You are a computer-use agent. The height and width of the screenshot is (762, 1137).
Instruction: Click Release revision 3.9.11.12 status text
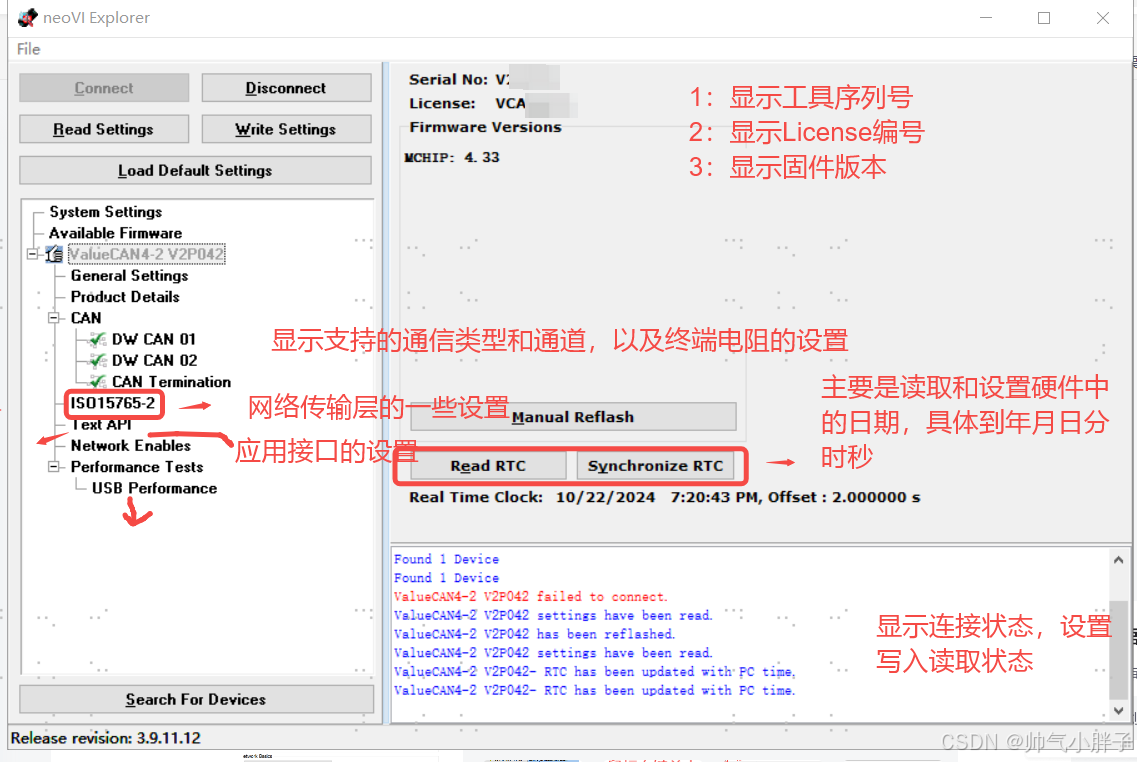tap(106, 738)
